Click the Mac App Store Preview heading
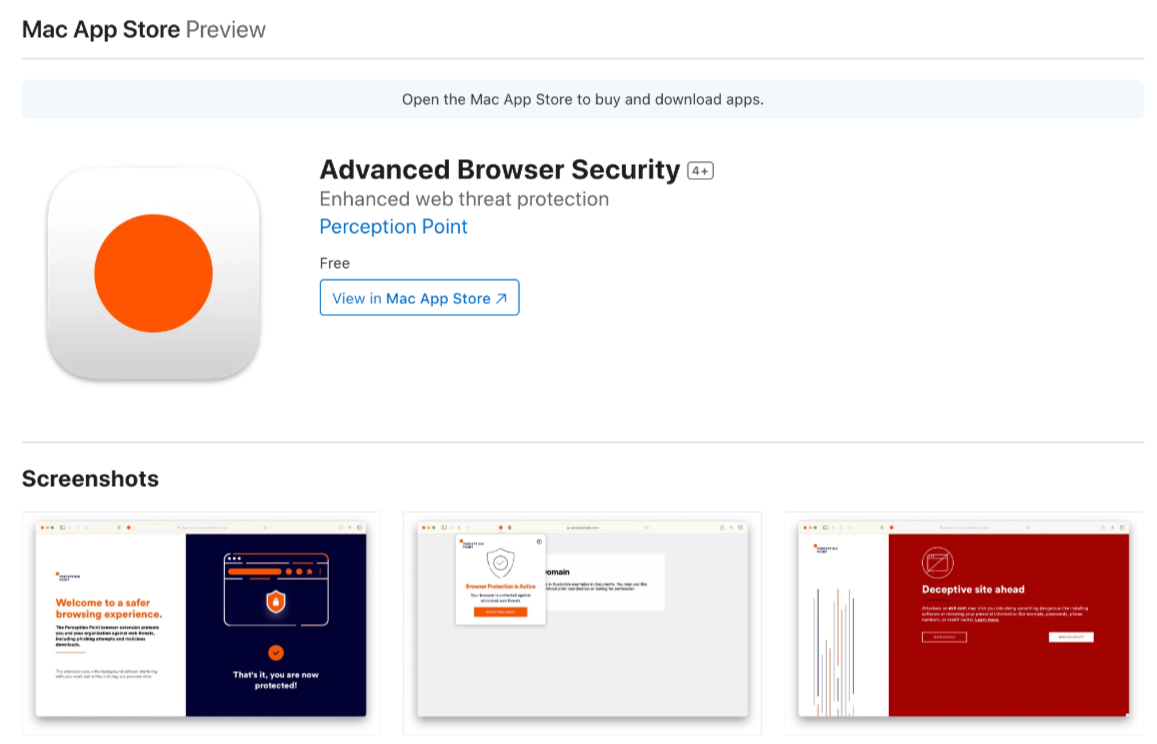This screenshot has width=1157, height=744. (x=144, y=30)
